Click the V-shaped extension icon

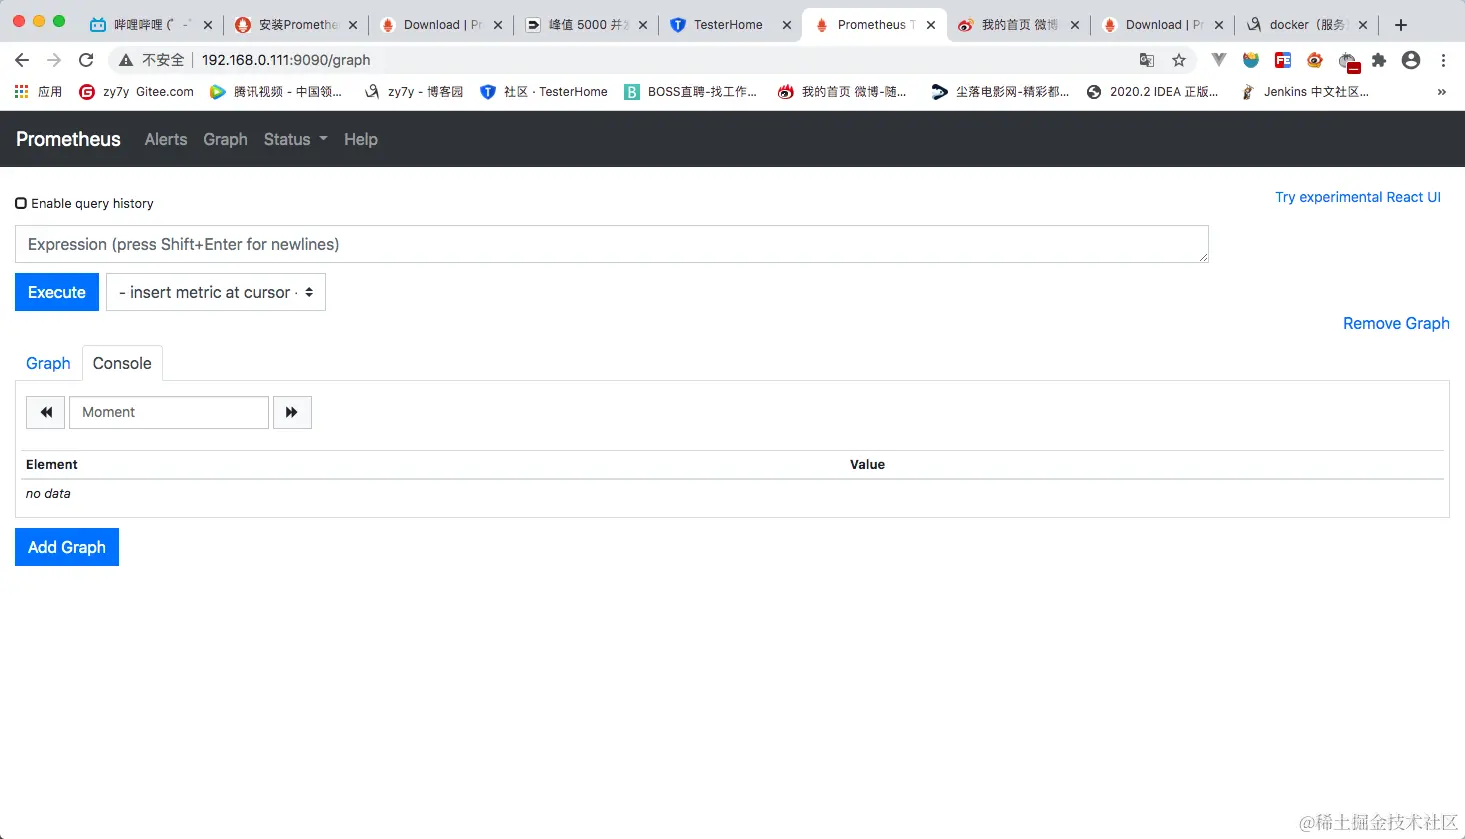pos(1218,60)
